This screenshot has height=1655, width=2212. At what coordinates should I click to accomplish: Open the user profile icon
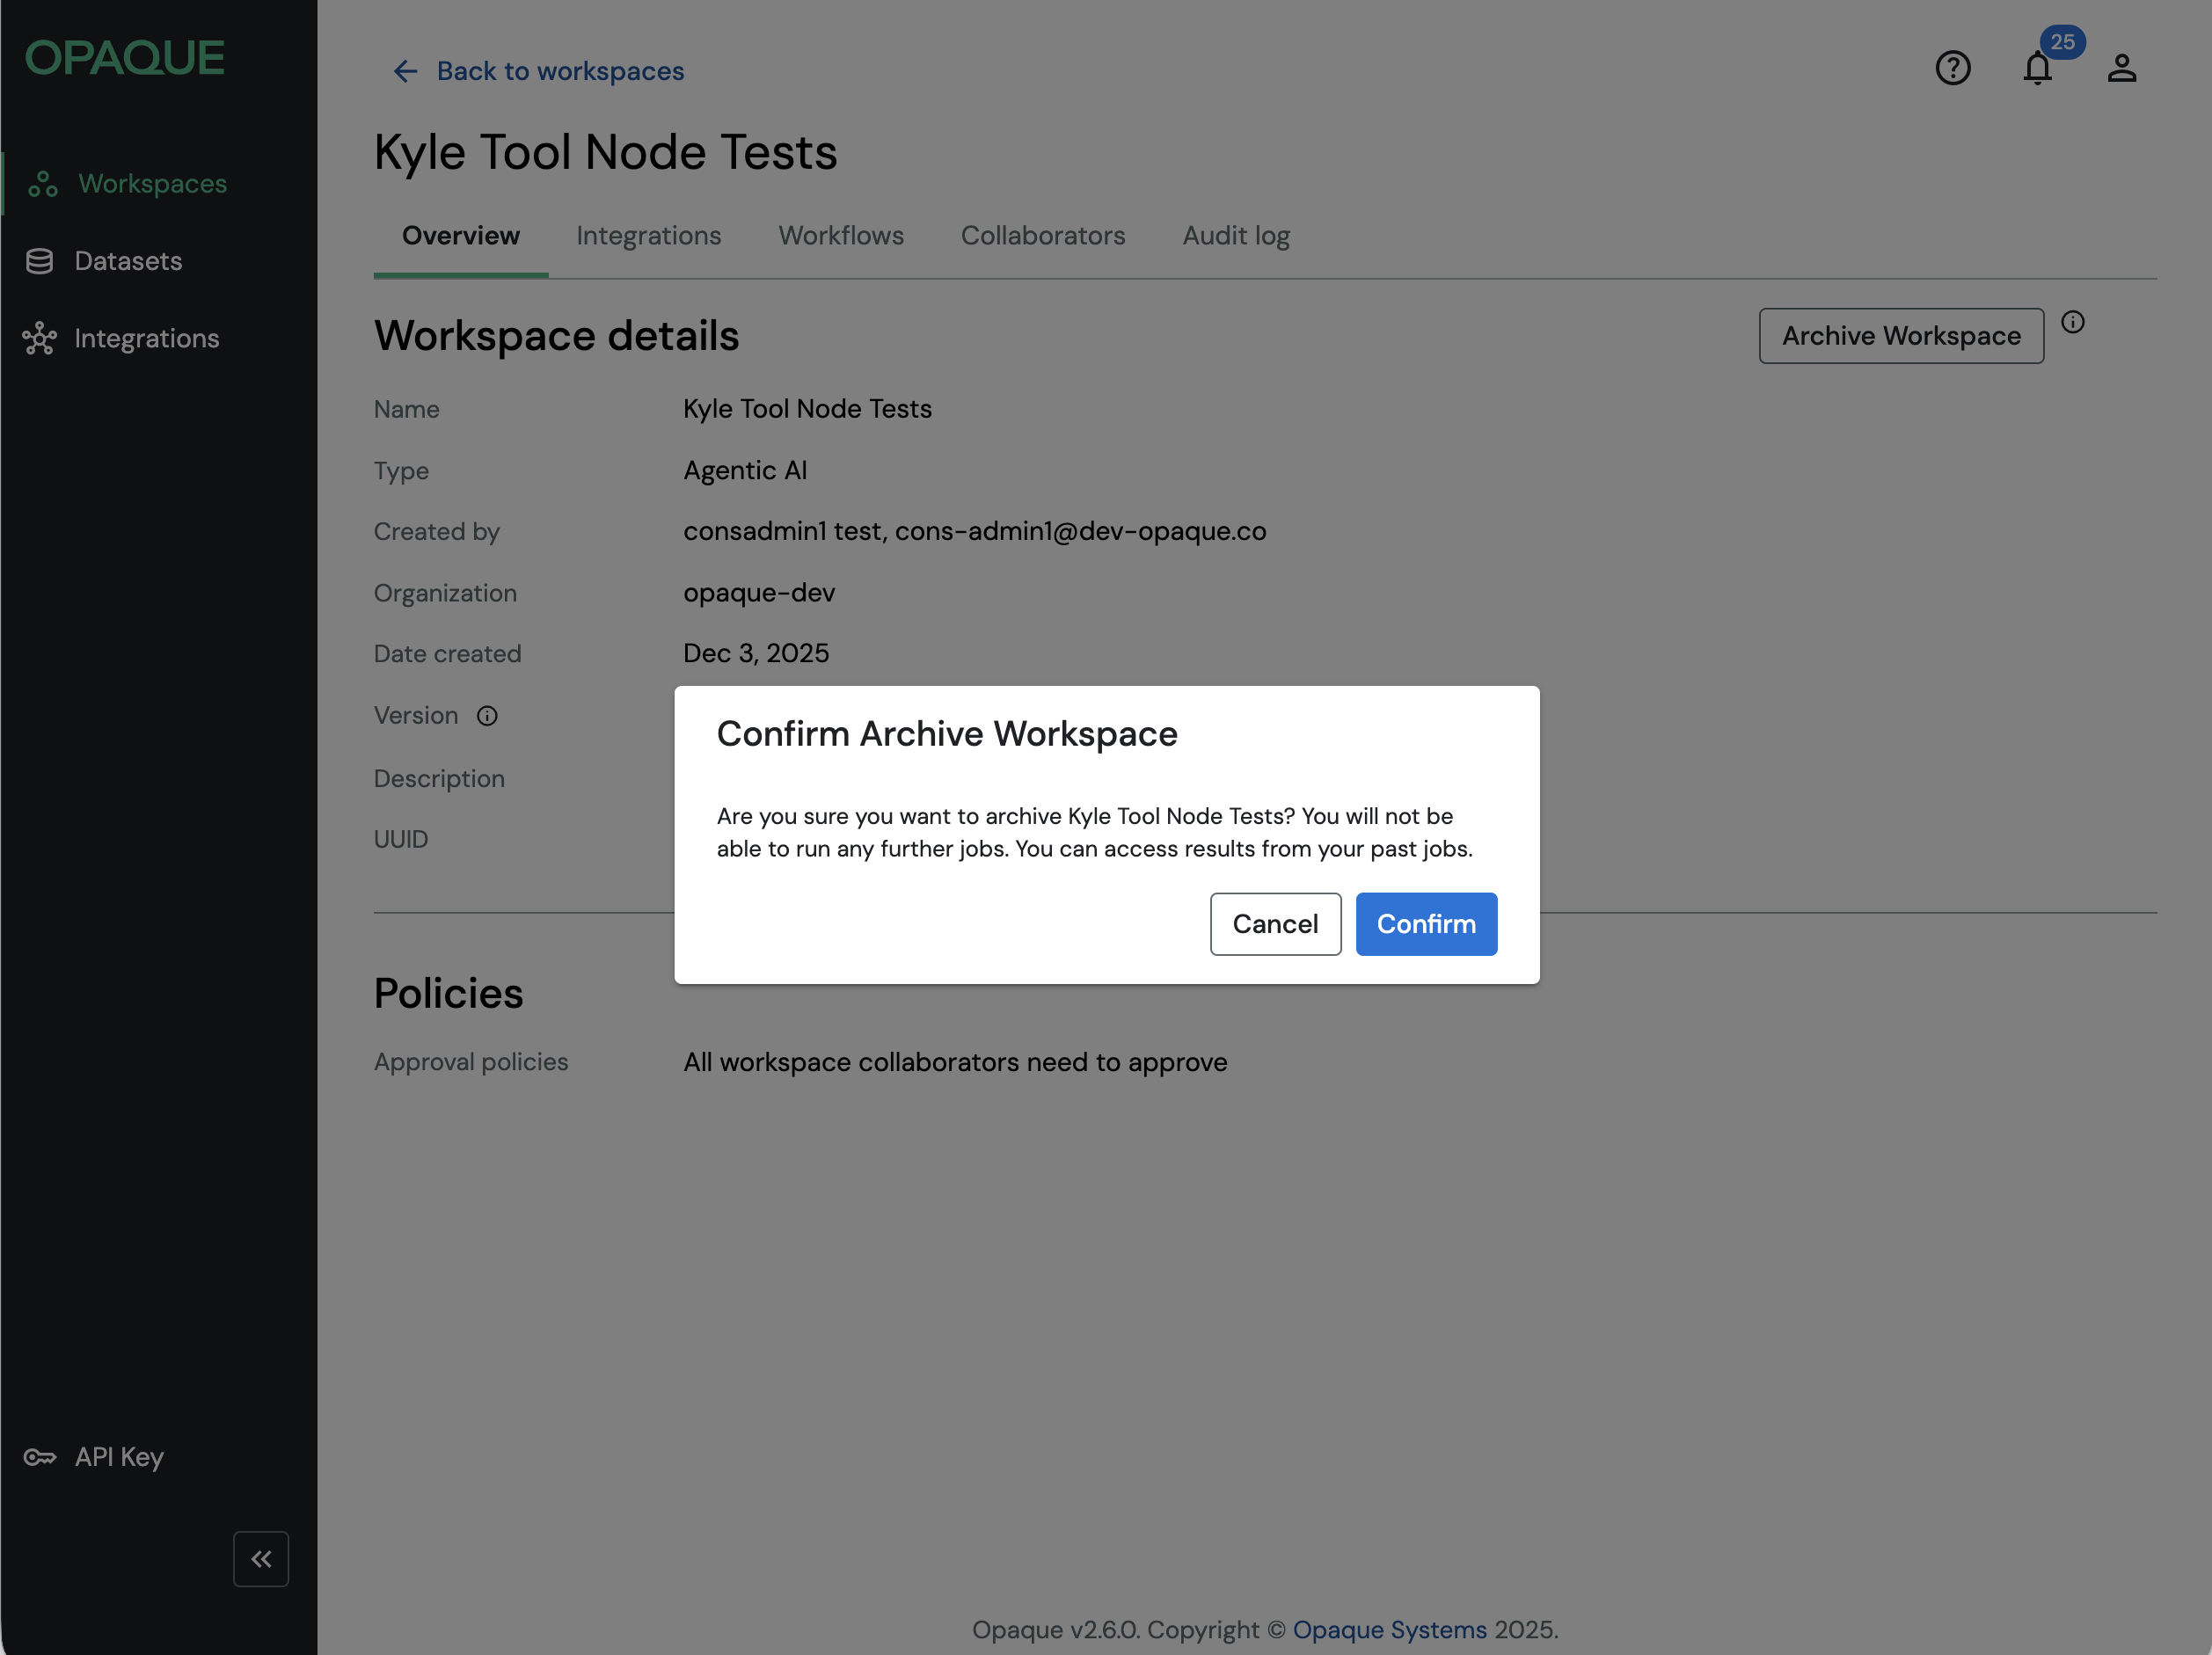pos(2121,68)
